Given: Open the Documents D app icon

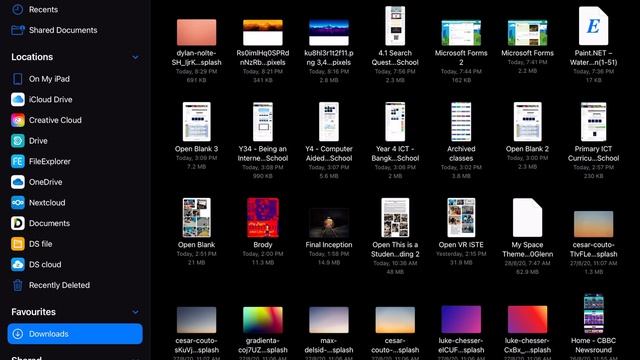Looking at the screenshot, I should [18, 223].
